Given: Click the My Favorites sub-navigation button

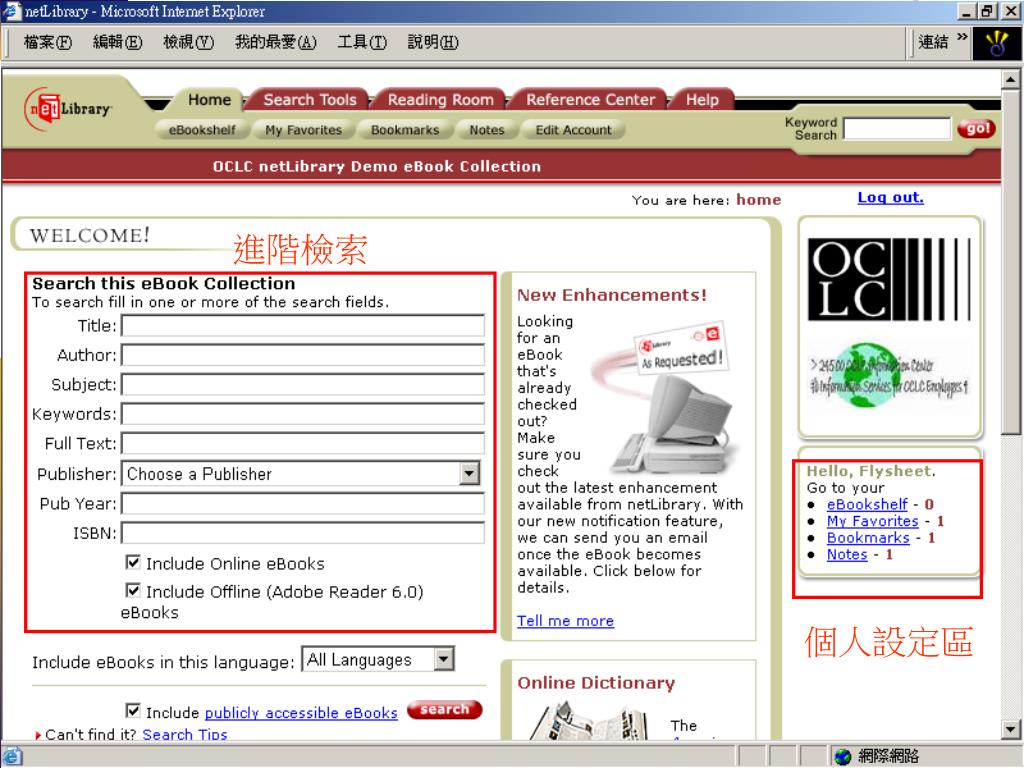Looking at the screenshot, I should pyautogui.click(x=303, y=130).
